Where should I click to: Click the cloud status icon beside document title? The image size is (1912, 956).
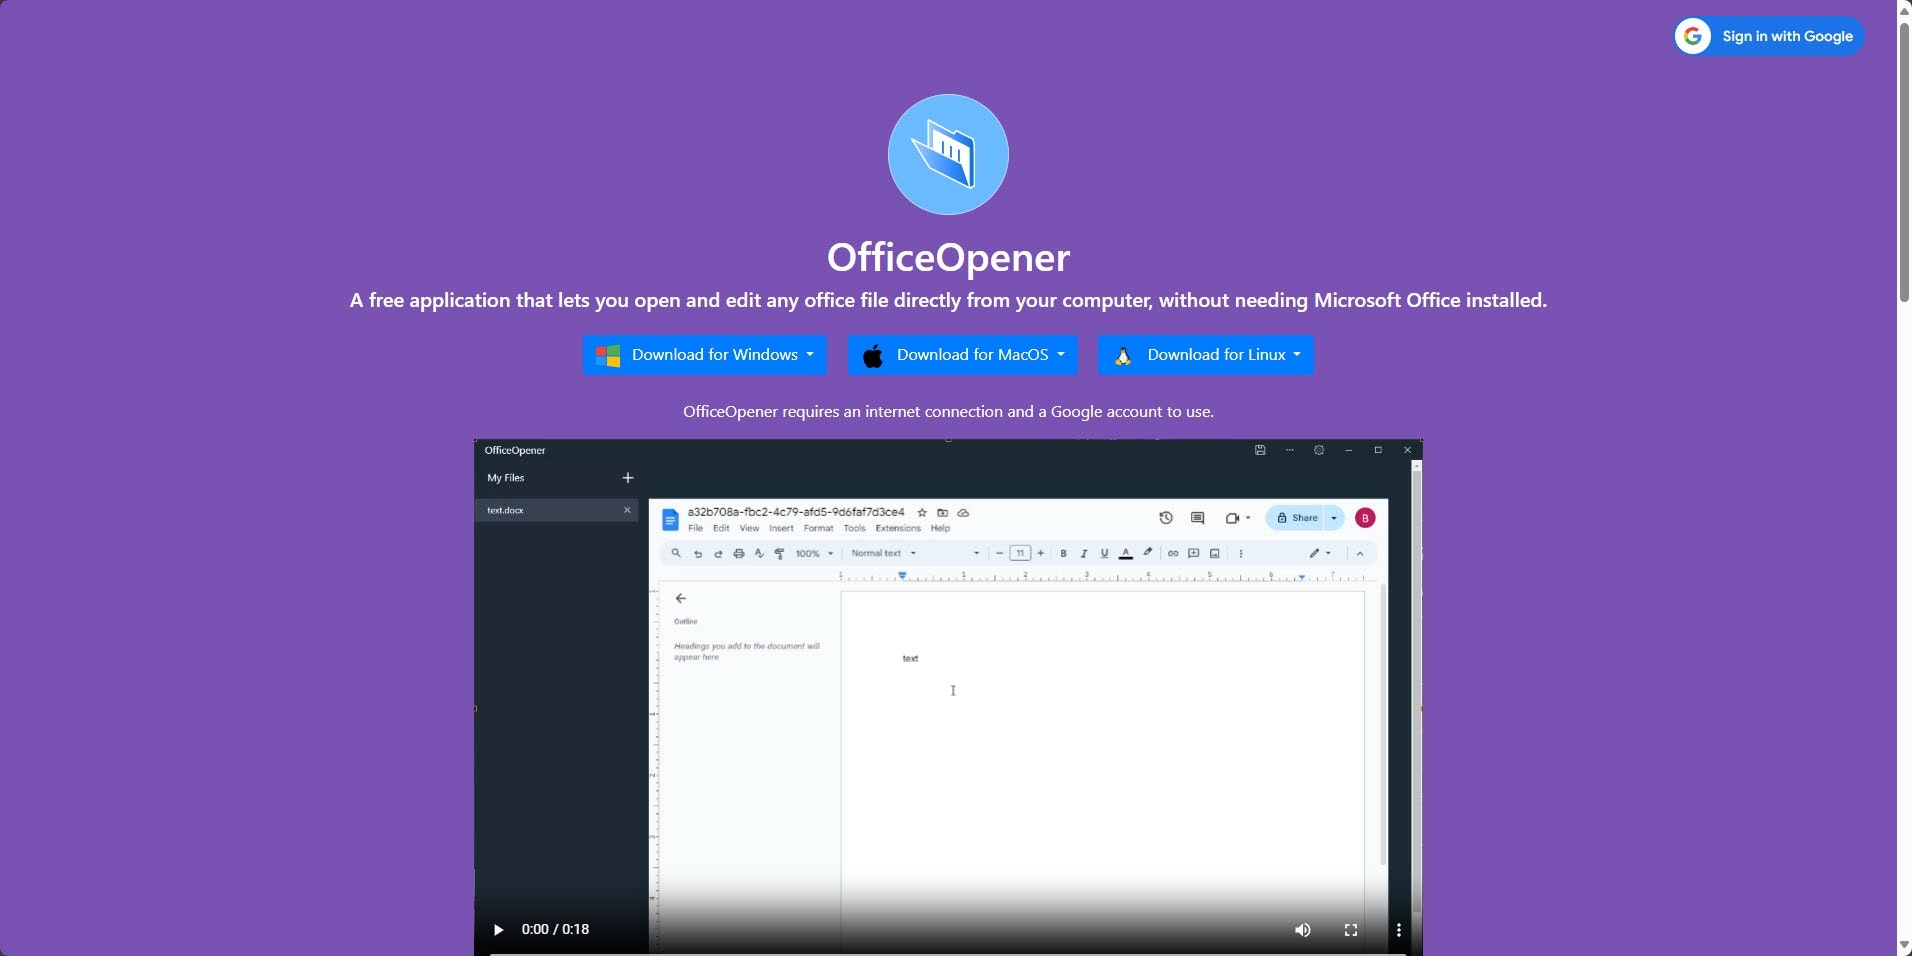point(963,513)
